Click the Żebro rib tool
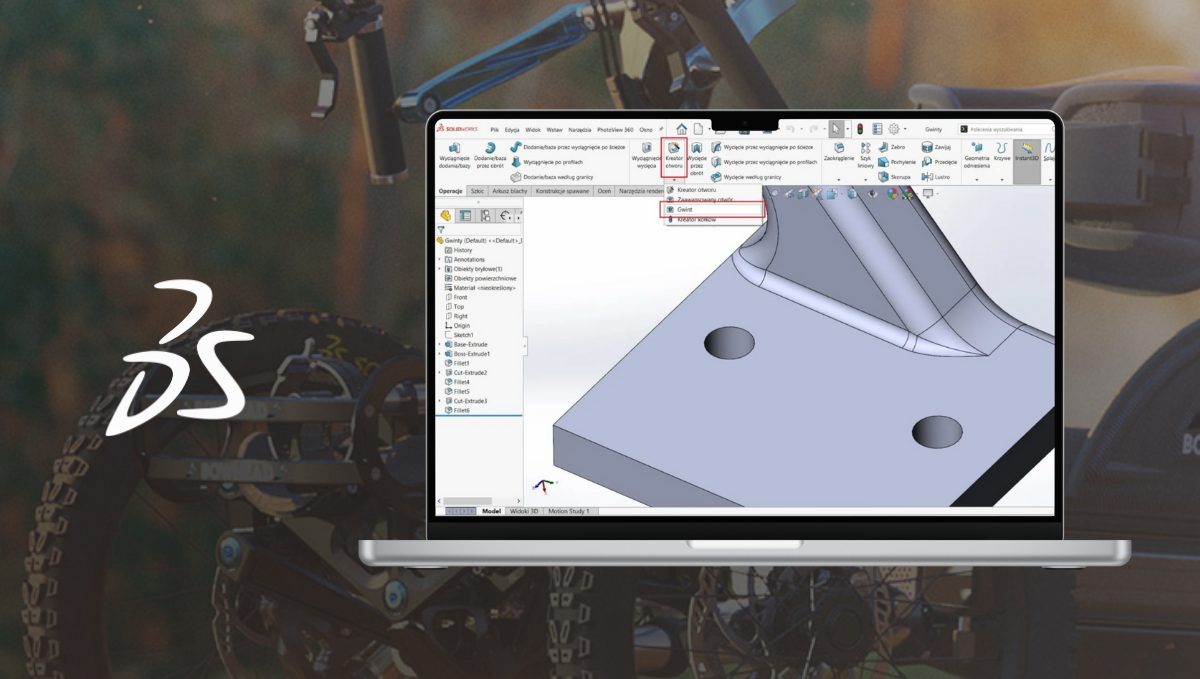Image resolution: width=1200 pixels, height=679 pixels. point(890,146)
